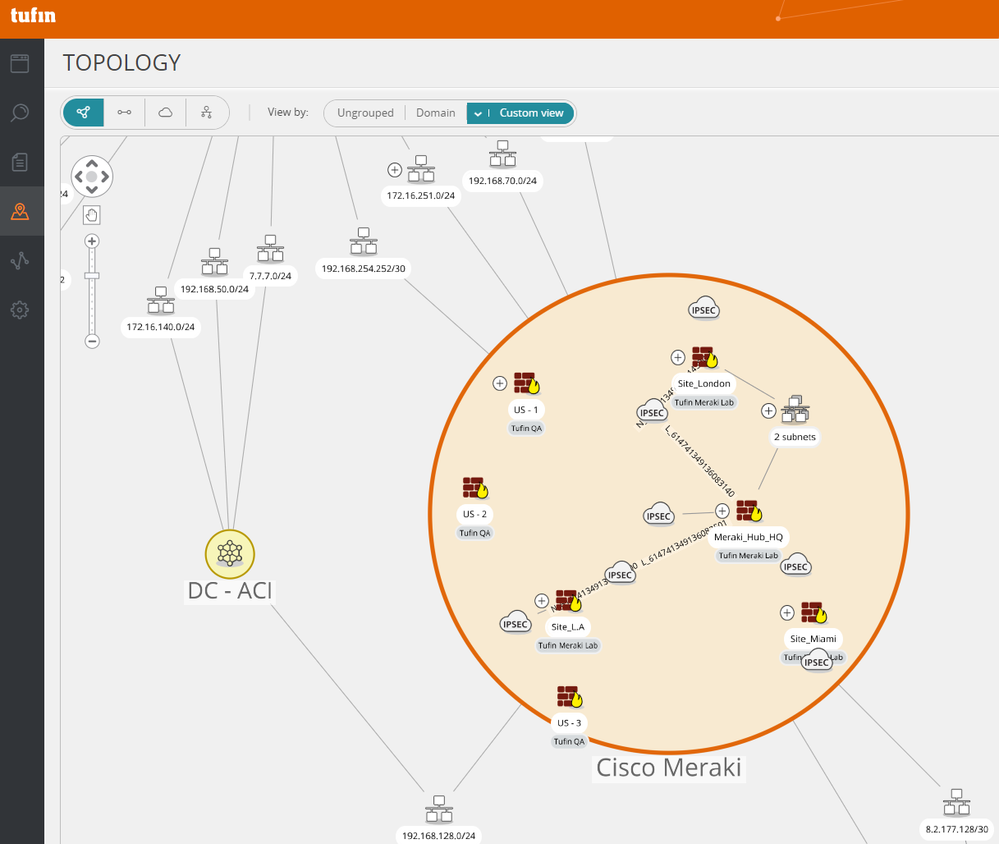Select the cloud view toolbar button
This screenshot has height=844, width=999.
click(x=165, y=113)
